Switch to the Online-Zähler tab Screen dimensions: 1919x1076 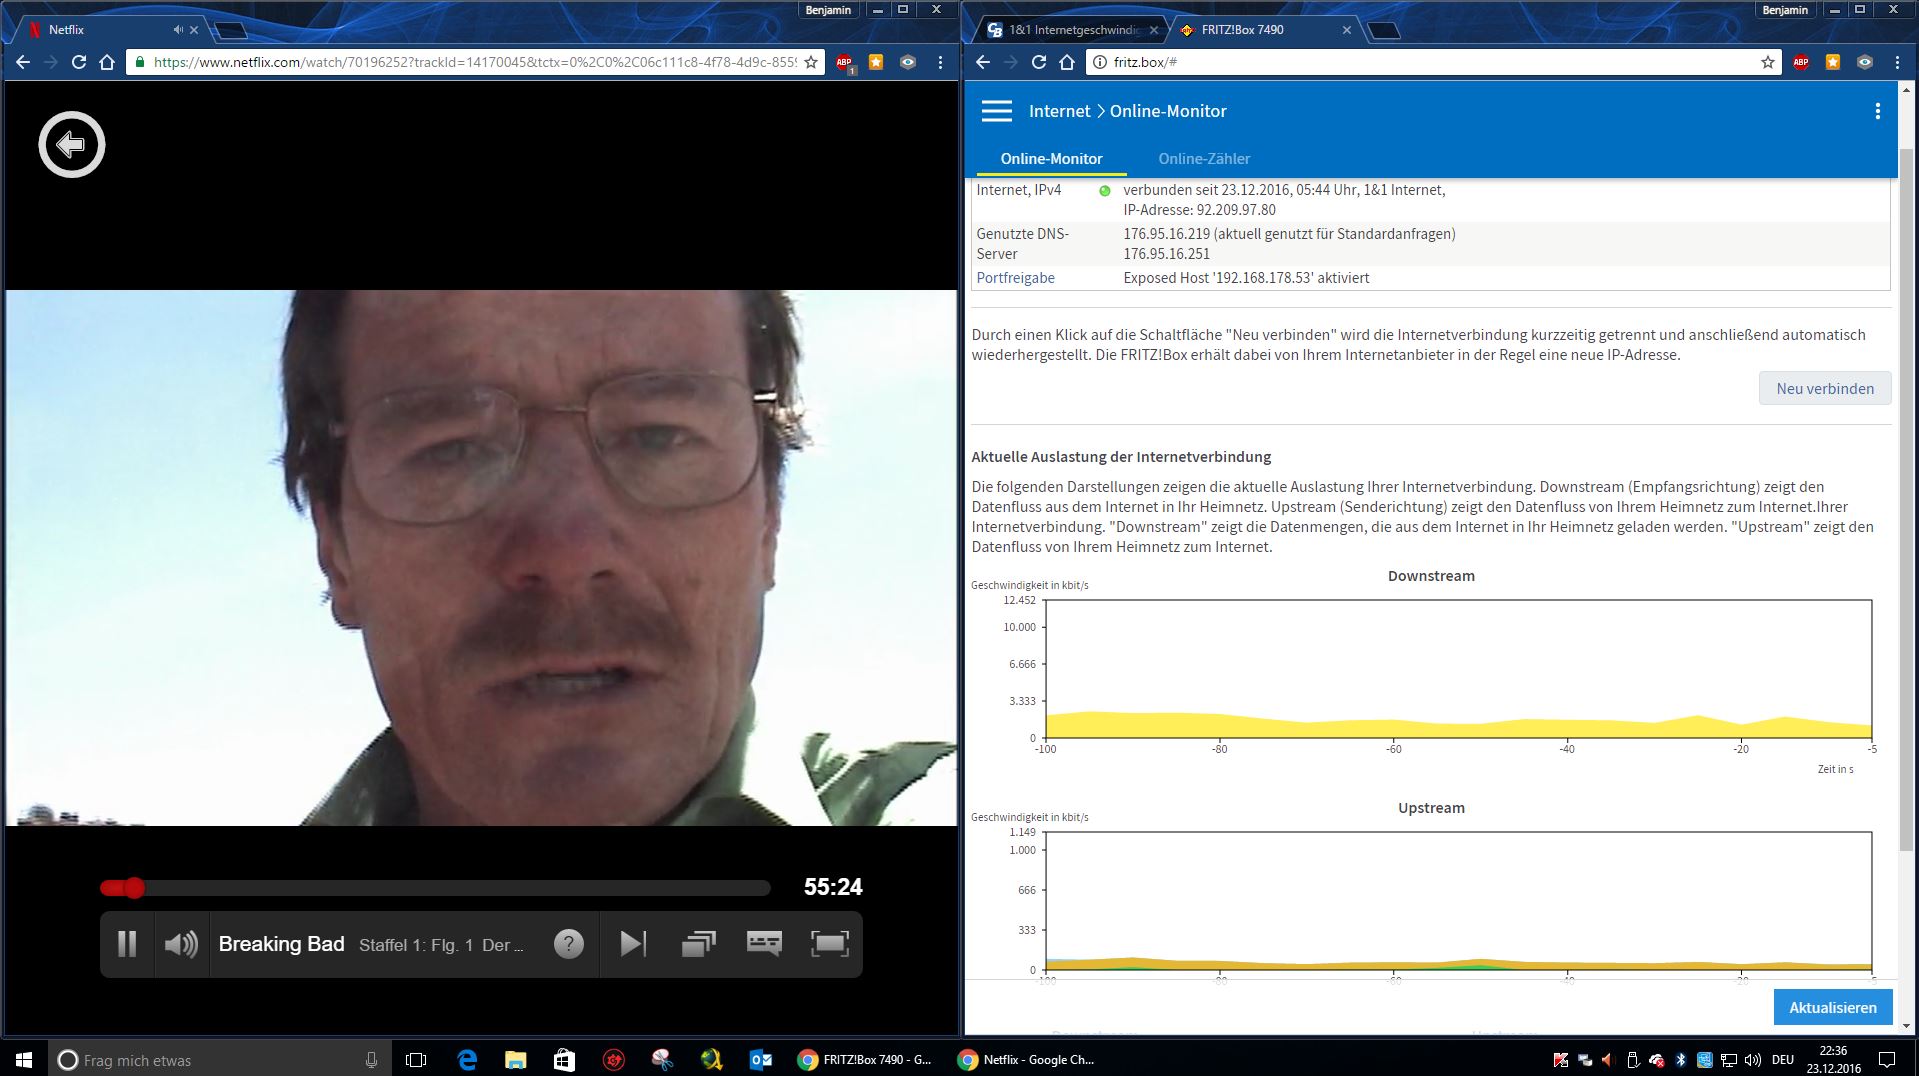coord(1204,159)
